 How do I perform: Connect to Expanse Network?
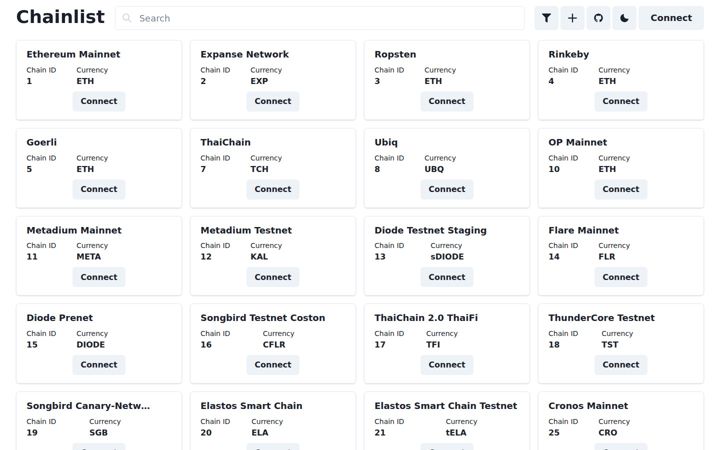click(x=273, y=101)
